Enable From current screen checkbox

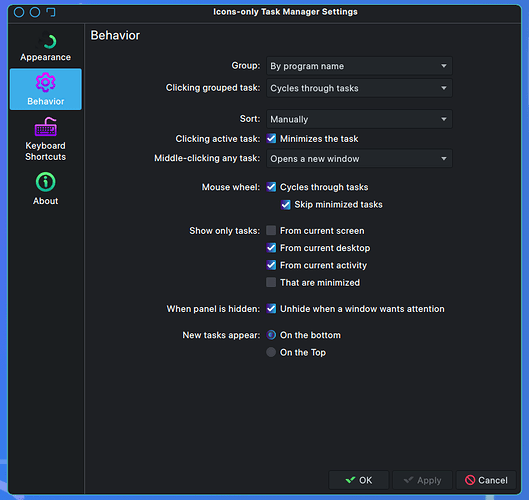pyautogui.click(x=271, y=230)
